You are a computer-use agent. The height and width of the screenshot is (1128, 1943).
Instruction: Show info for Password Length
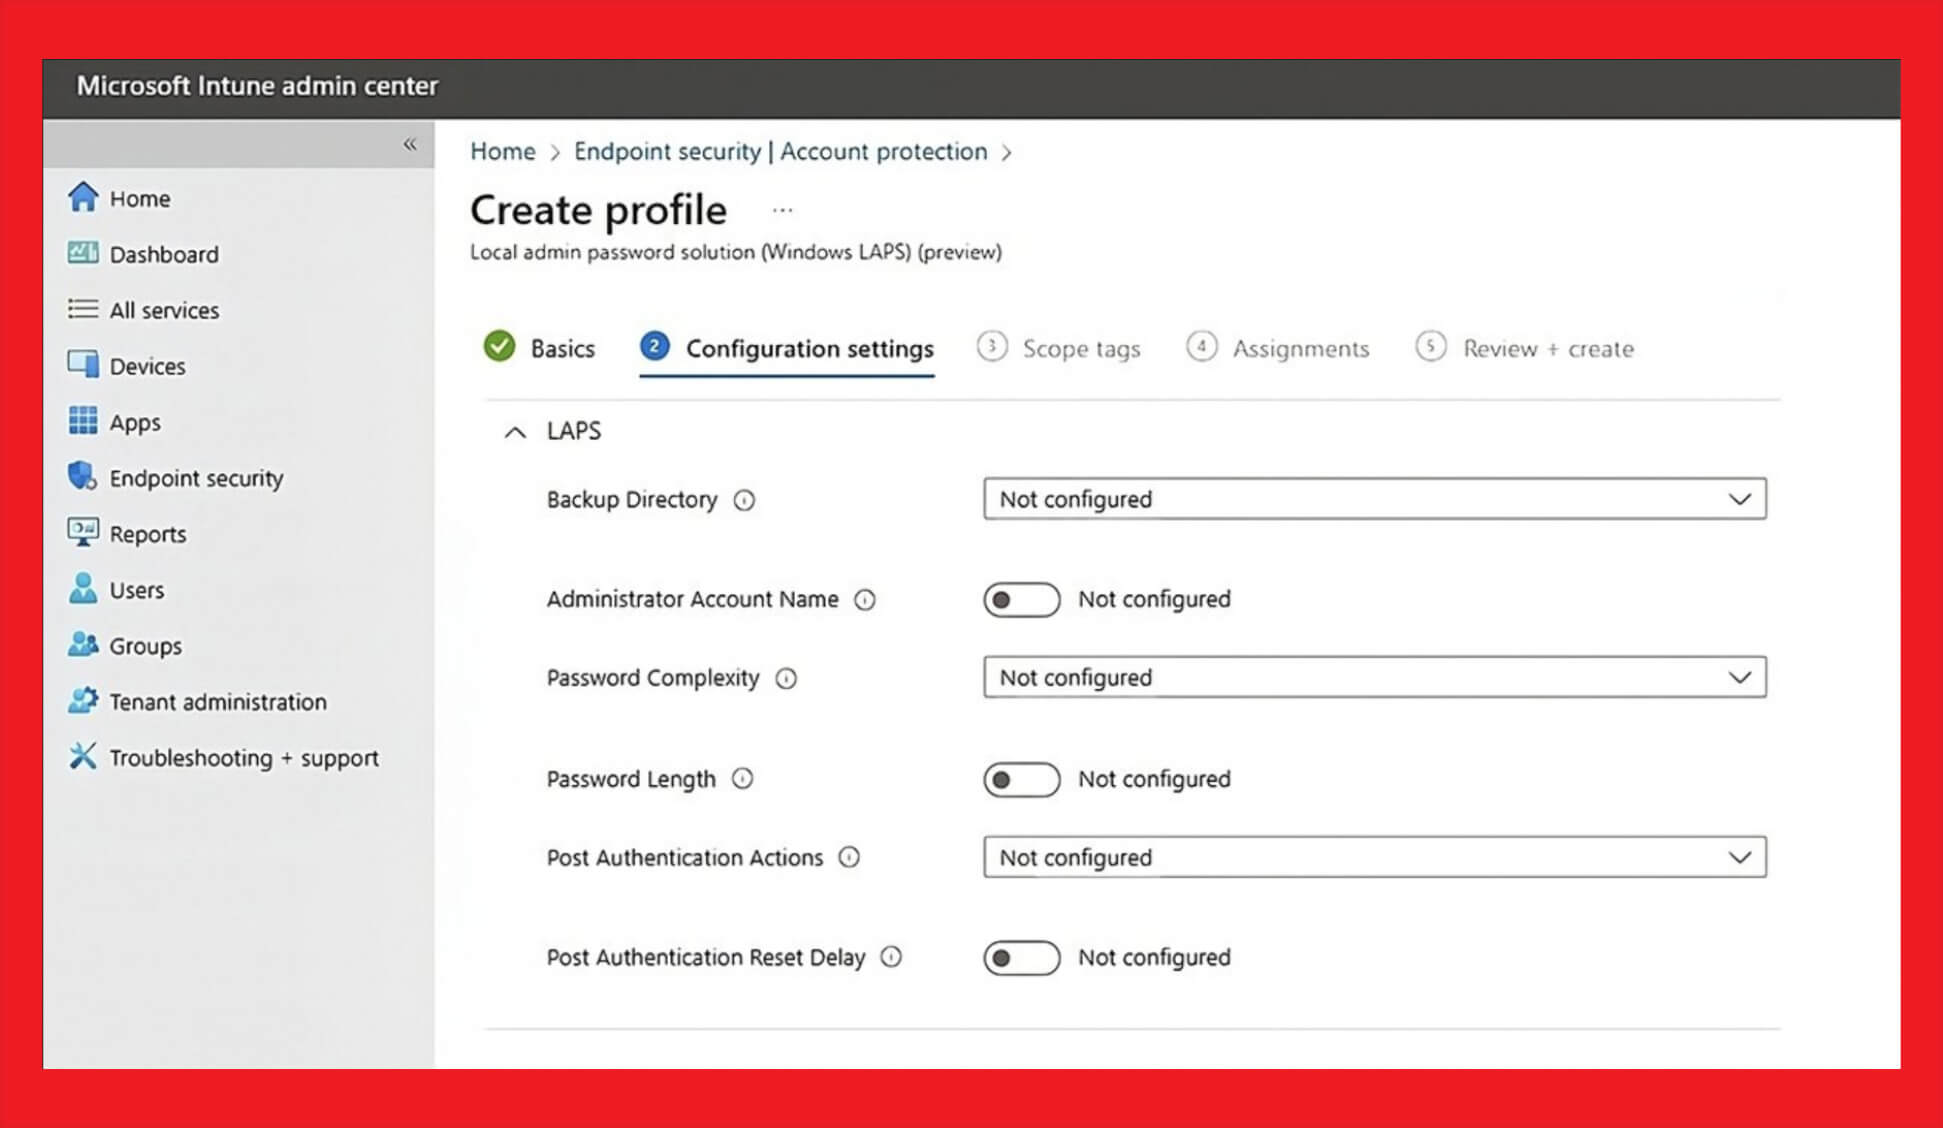(x=742, y=778)
